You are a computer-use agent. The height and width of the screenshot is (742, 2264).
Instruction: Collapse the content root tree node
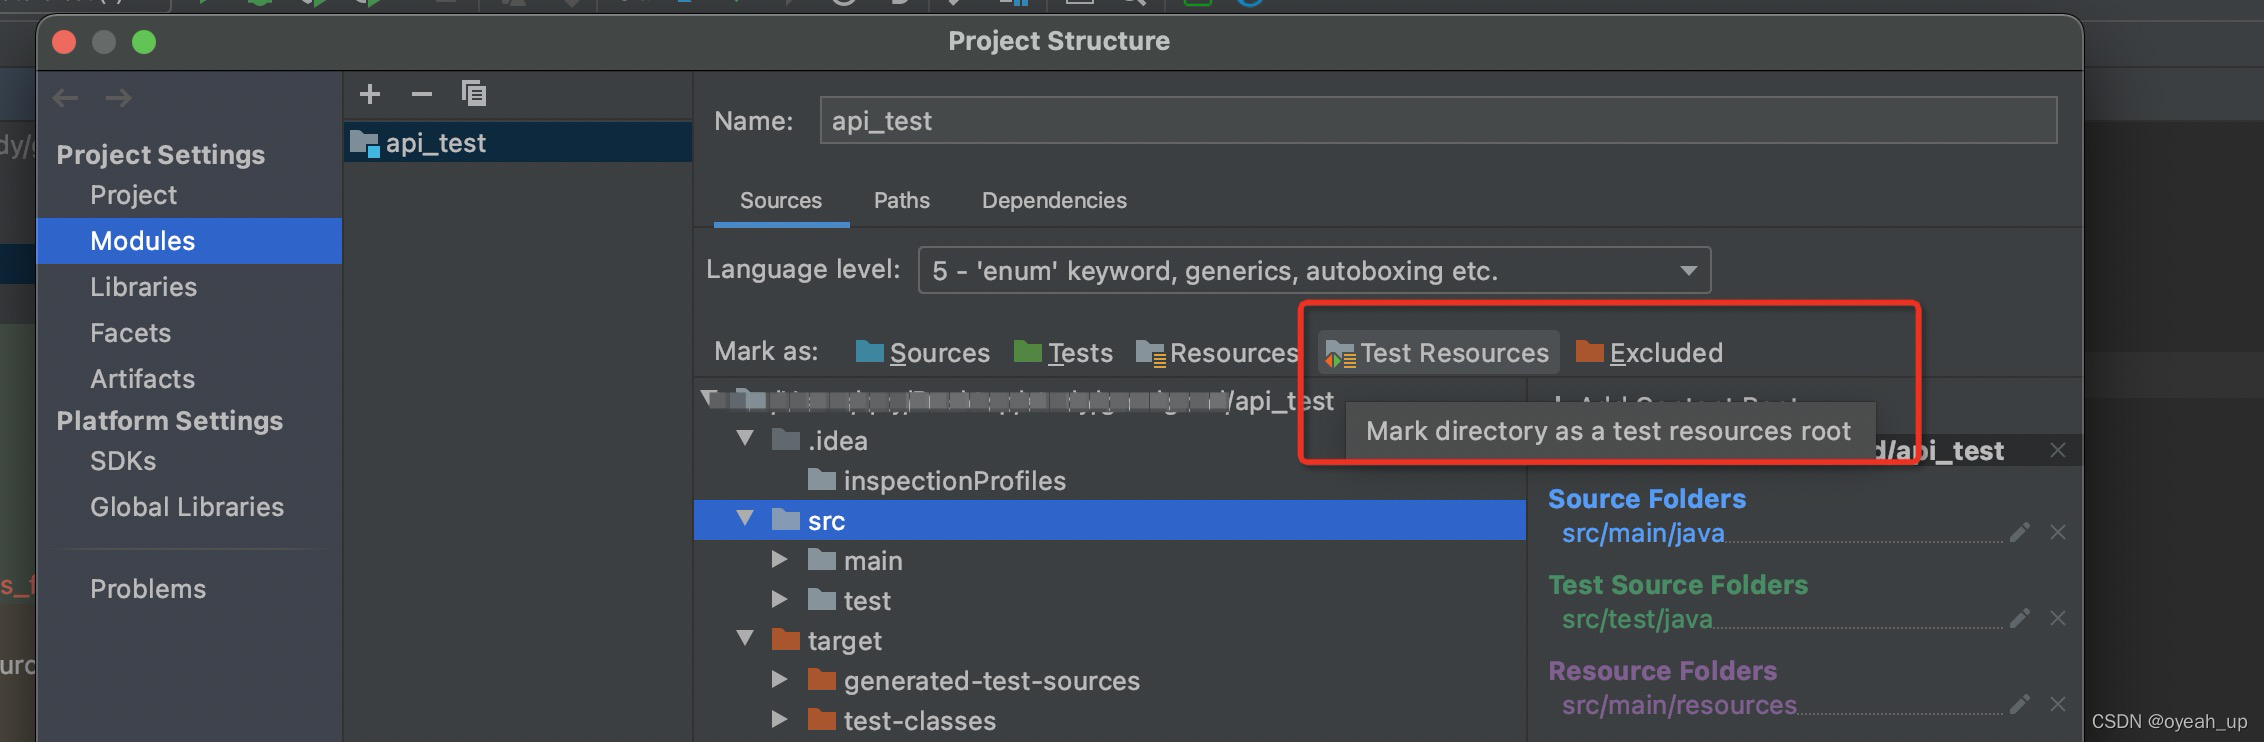(709, 398)
